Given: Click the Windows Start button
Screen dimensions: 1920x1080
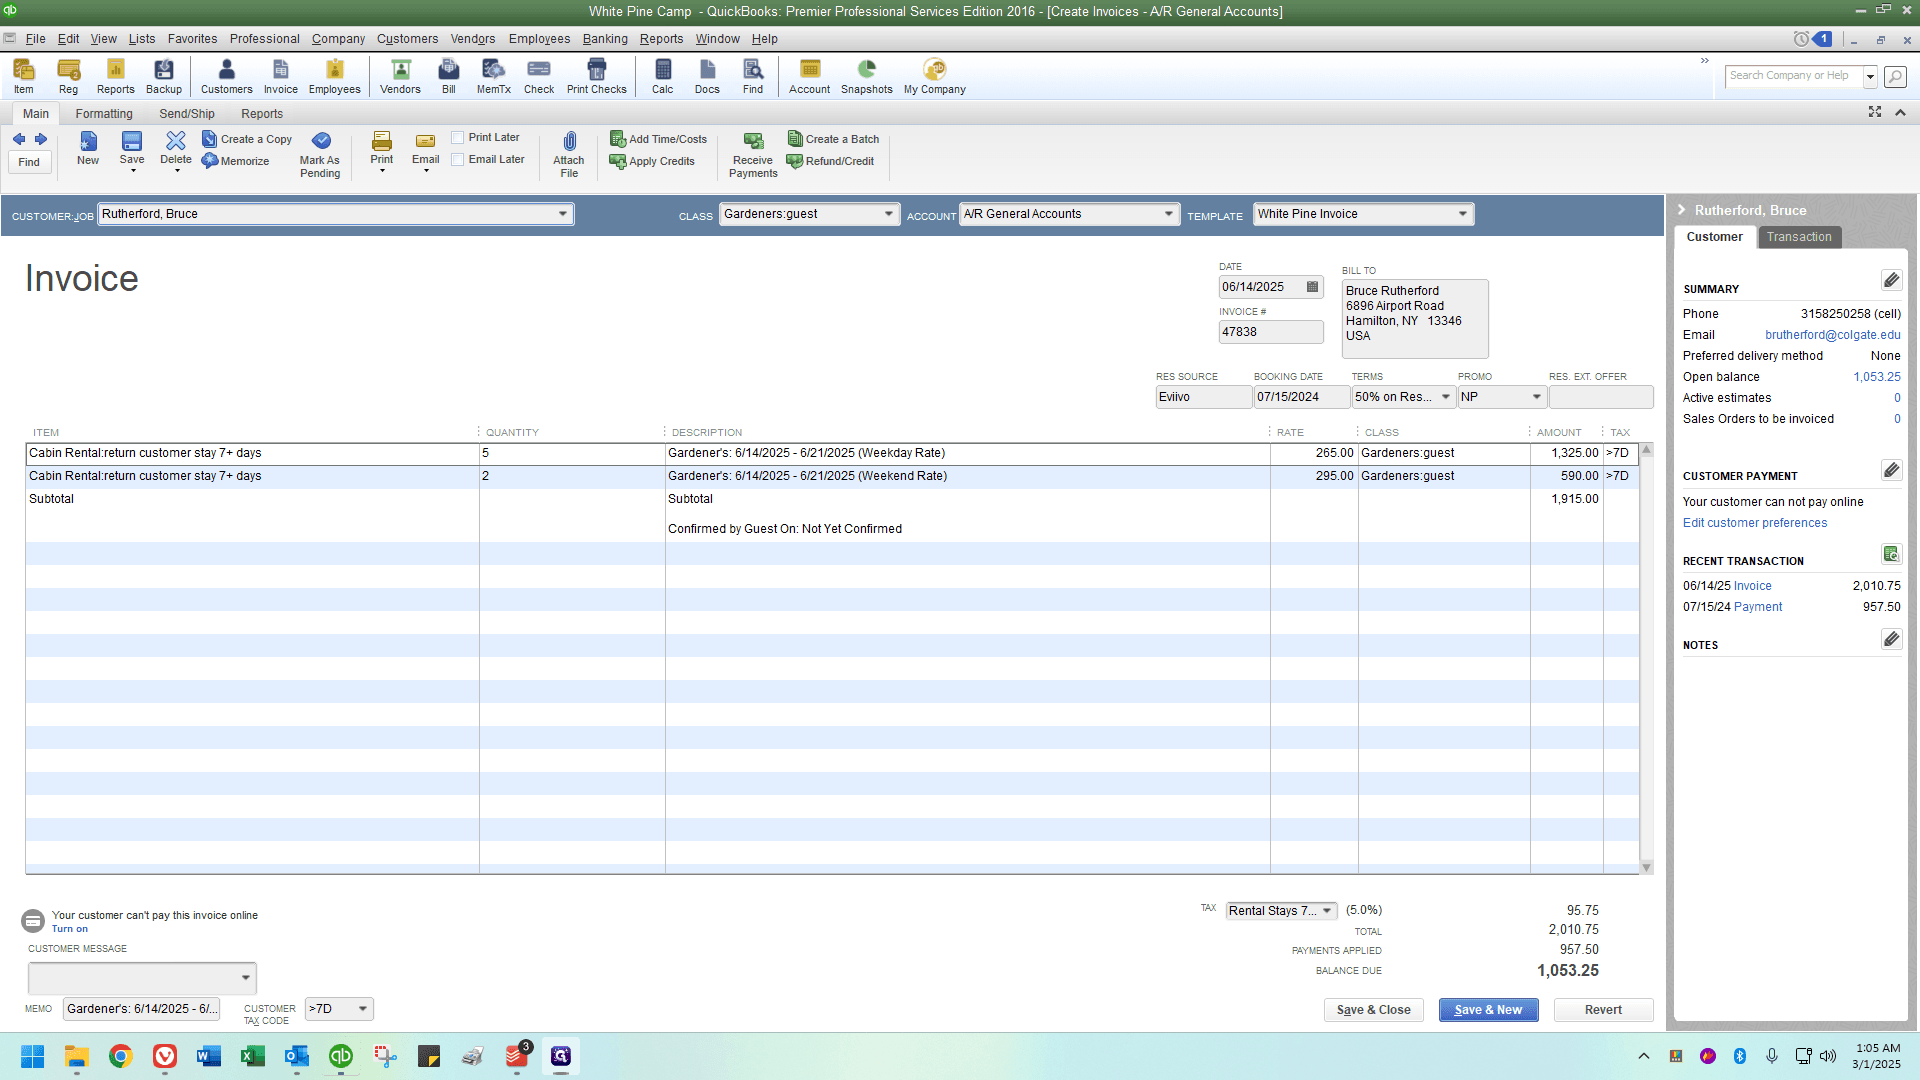Looking at the screenshot, I should (x=32, y=1056).
